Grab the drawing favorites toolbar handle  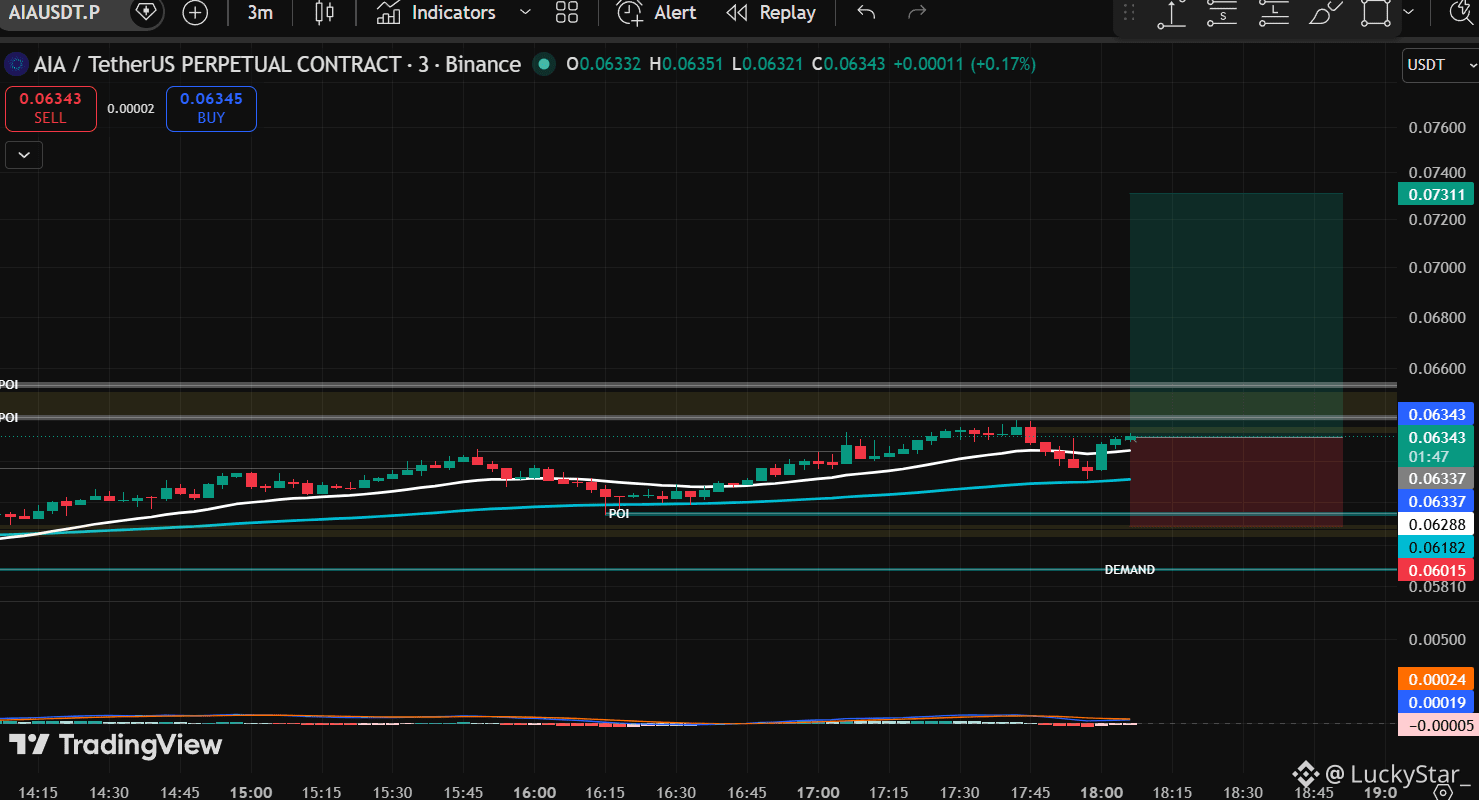(1129, 13)
